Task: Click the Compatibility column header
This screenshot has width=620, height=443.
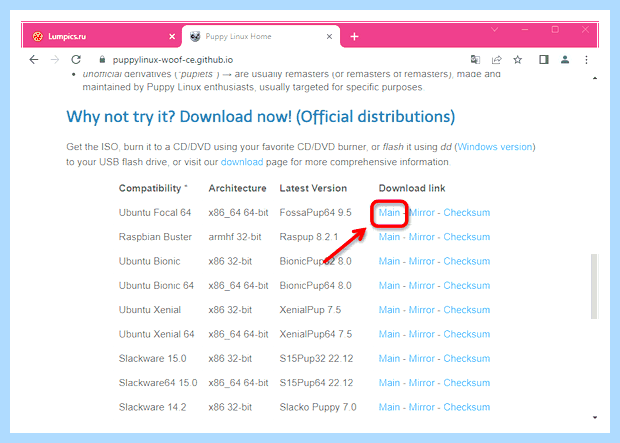Action: click(153, 189)
